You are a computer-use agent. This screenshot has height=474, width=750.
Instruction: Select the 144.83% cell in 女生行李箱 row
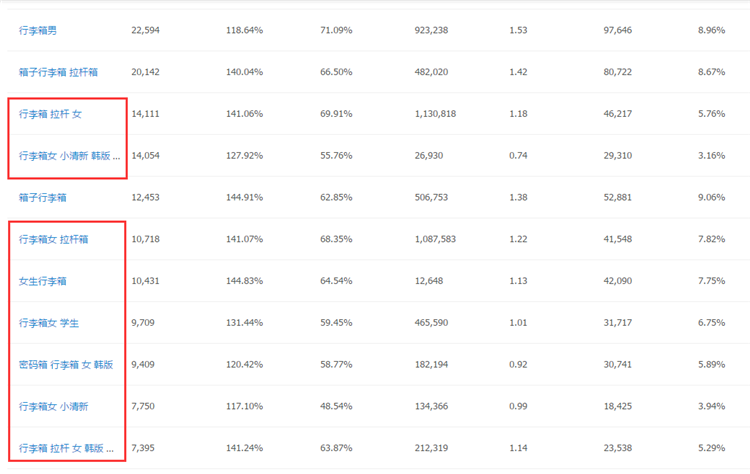pyautogui.click(x=244, y=281)
